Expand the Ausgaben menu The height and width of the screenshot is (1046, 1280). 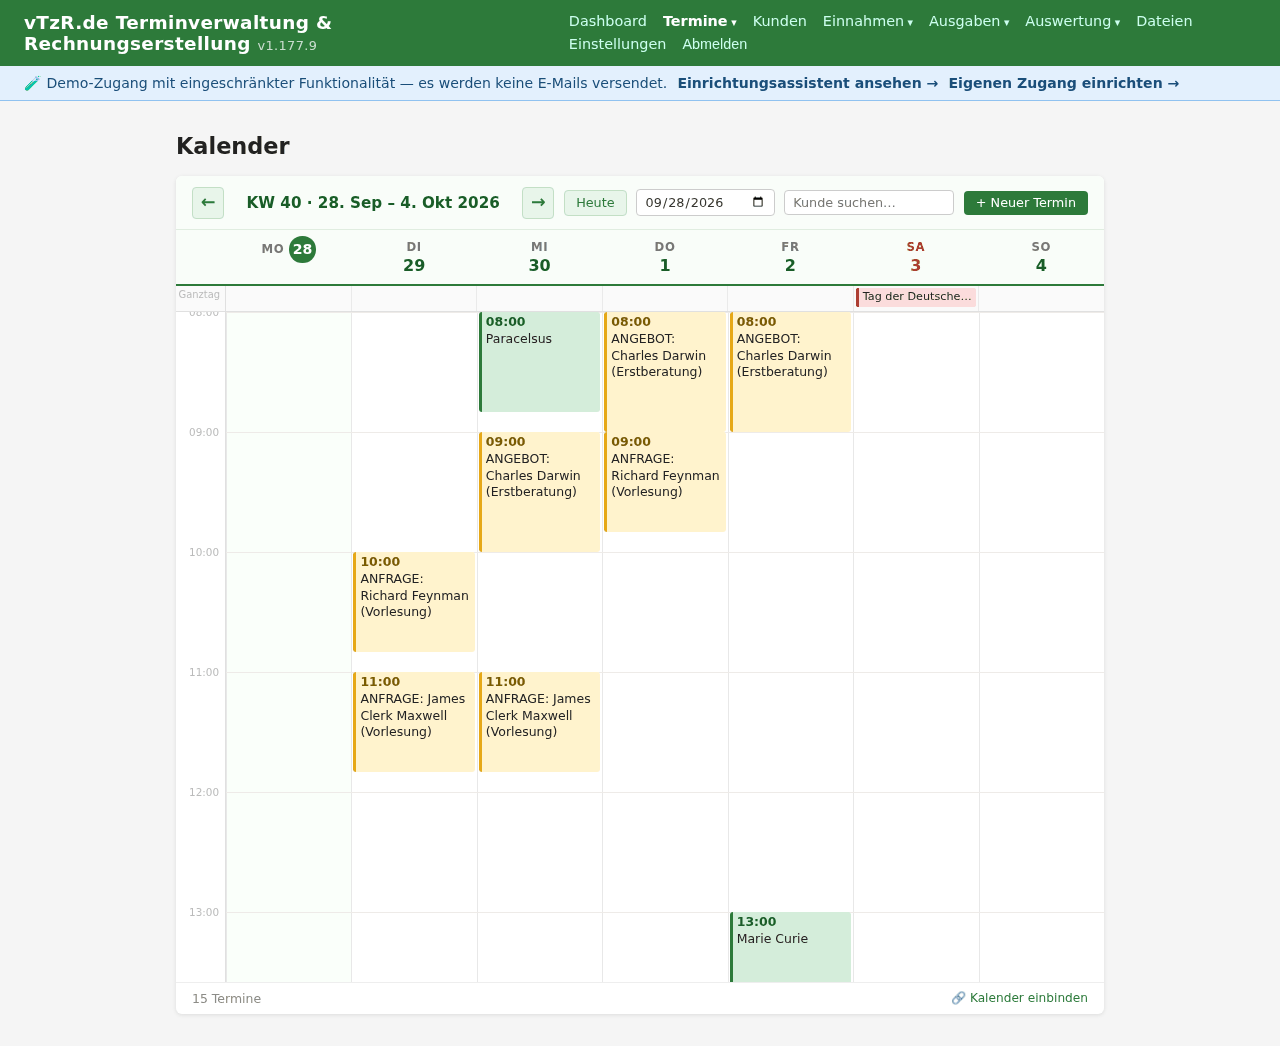pyautogui.click(x=969, y=21)
